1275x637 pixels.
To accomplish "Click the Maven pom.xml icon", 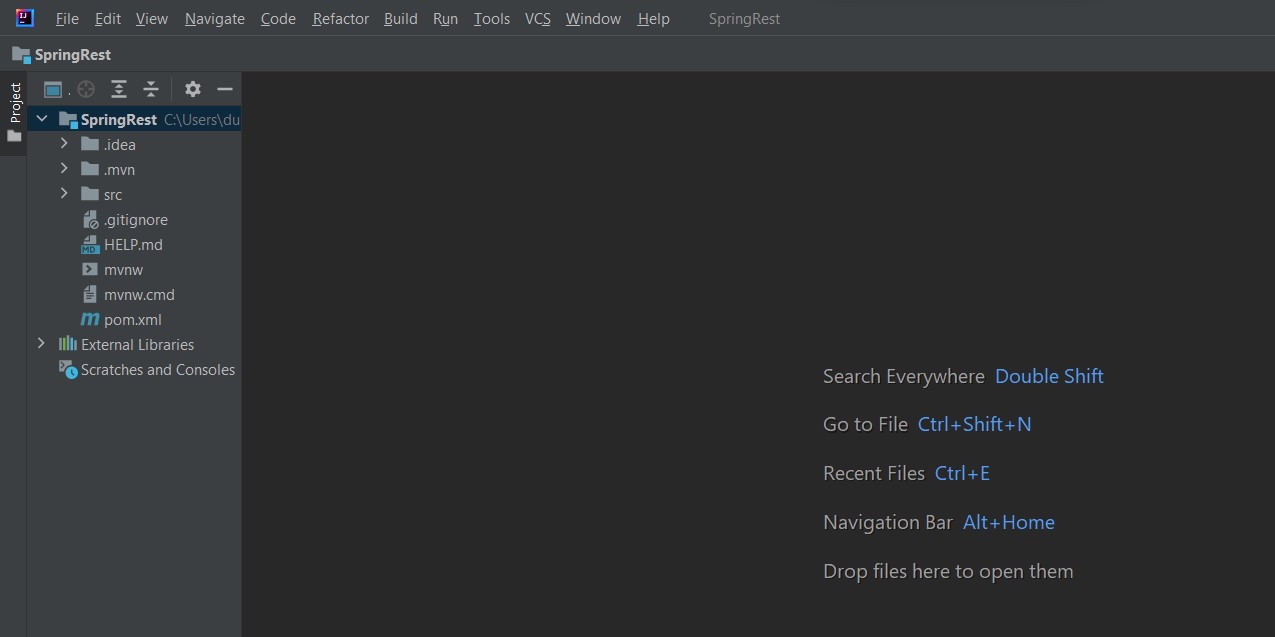I will click(x=90, y=320).
